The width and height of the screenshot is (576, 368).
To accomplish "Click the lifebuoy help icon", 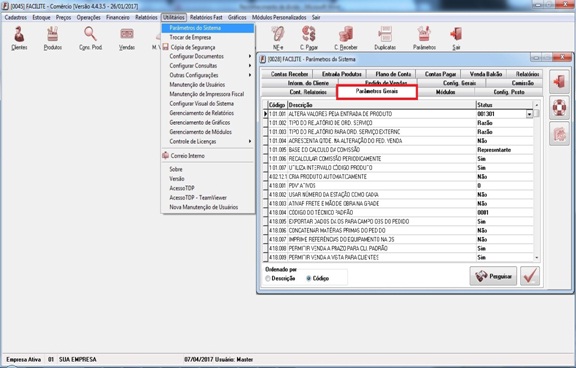I will 559,108.
